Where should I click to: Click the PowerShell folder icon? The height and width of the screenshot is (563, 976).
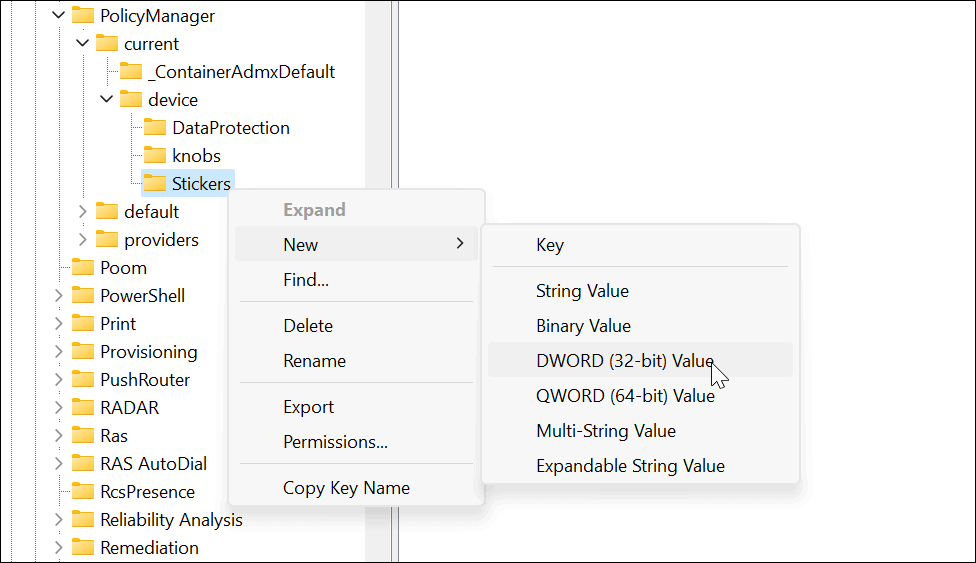(x=82, y=295)
